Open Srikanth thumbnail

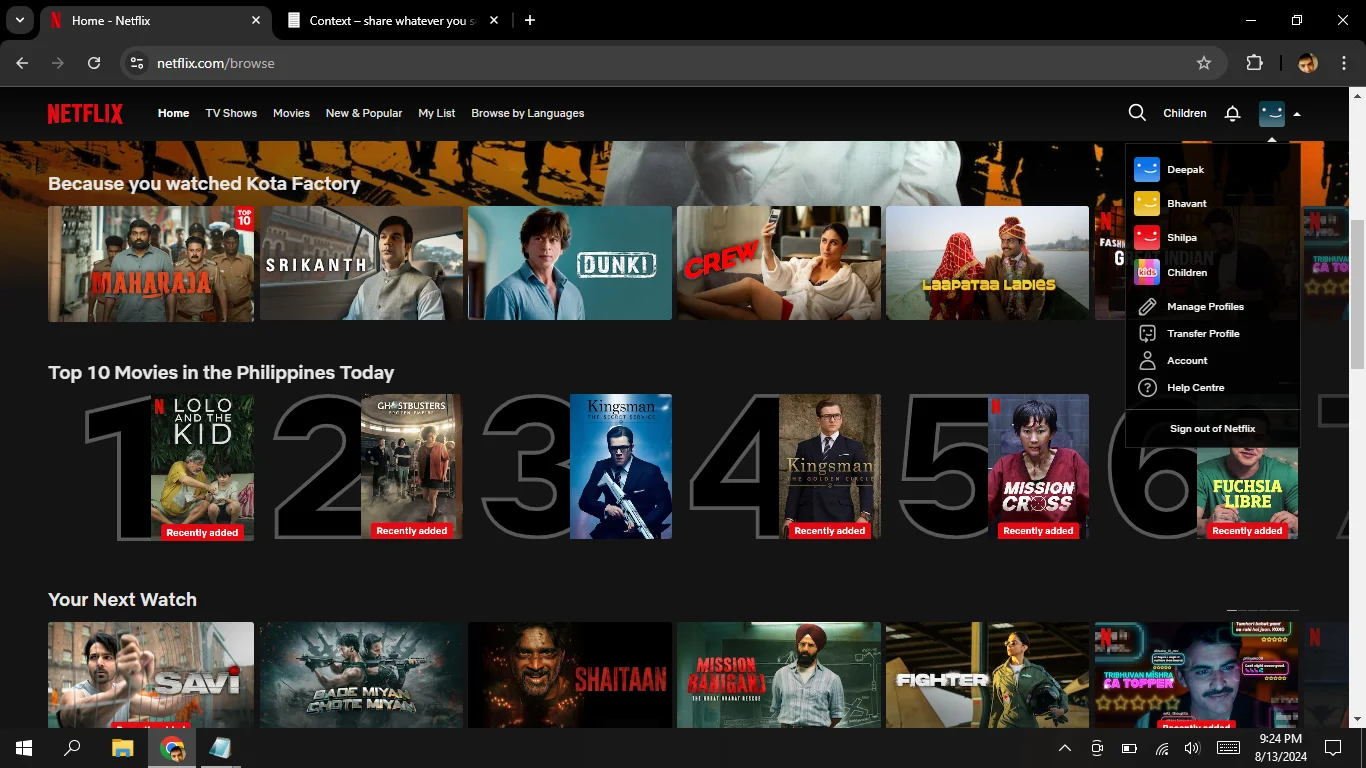tap(361, 263)
